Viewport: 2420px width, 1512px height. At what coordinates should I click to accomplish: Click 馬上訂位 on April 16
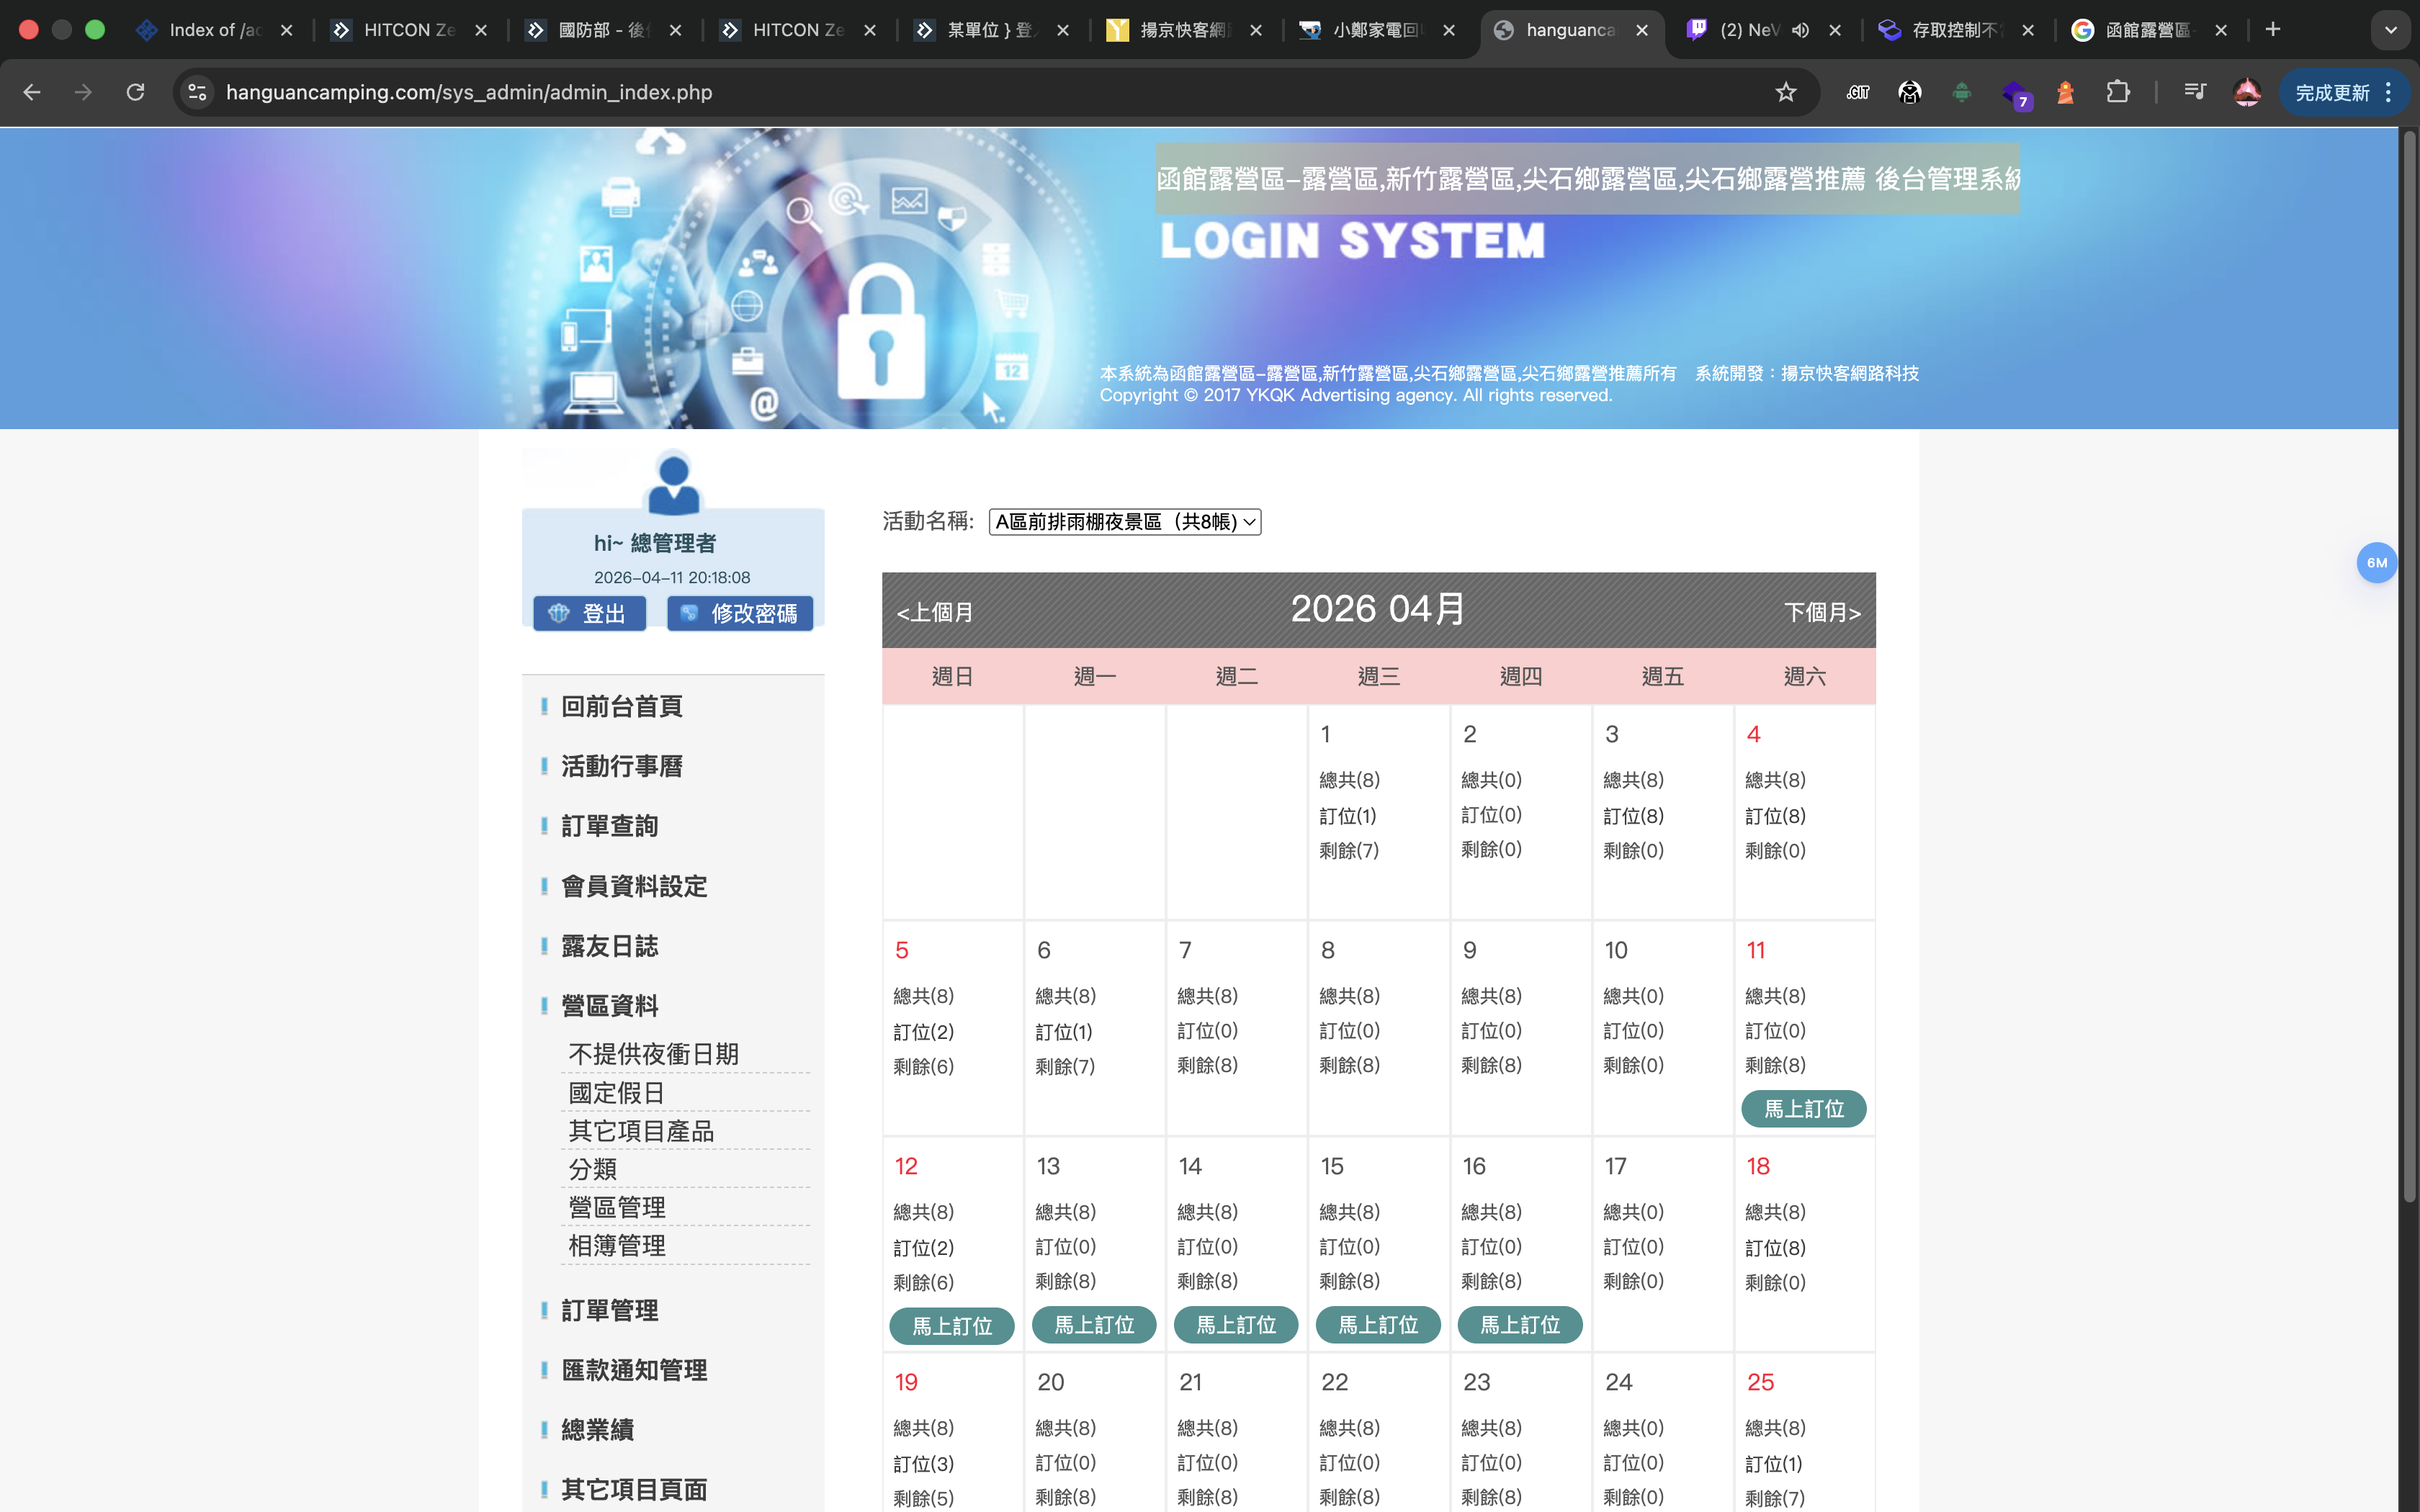pos(1520,1325)
